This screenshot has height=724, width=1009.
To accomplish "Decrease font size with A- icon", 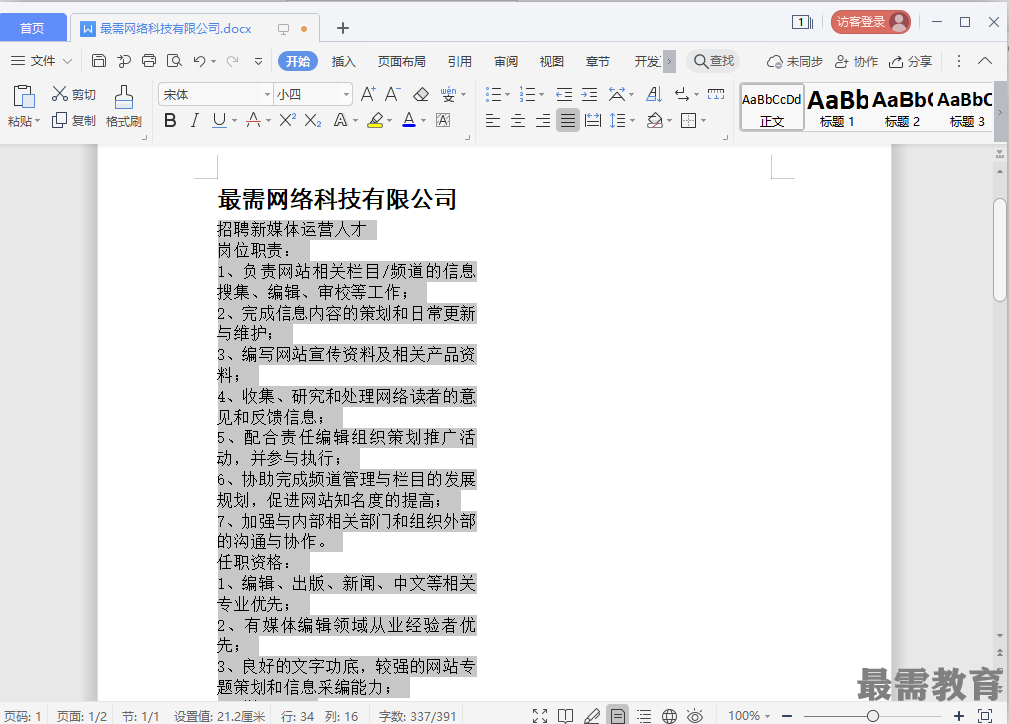I will tap(393, 95).
